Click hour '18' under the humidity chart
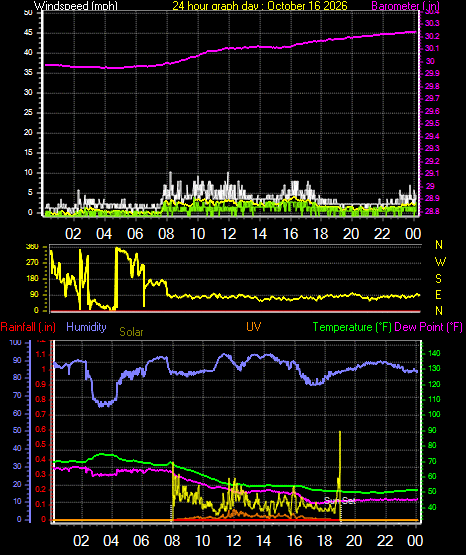 click(x=324, y=541)
